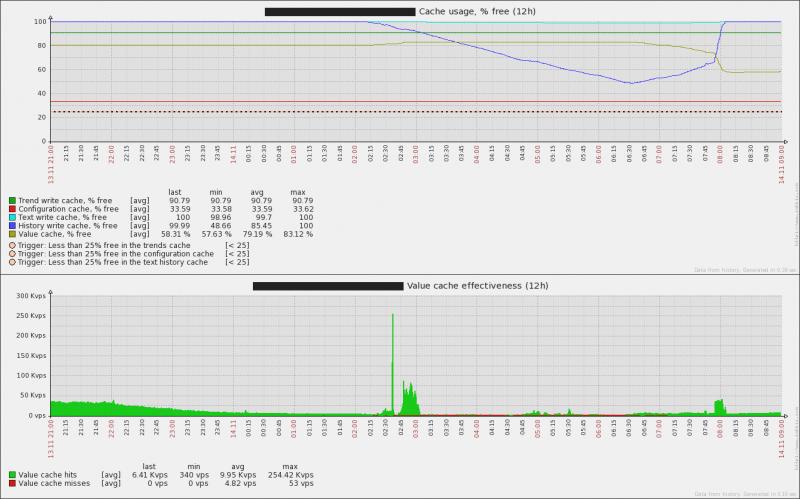Click the Text write cache min value "98.96"
The image size is (800, 499).
coord(221,217)
